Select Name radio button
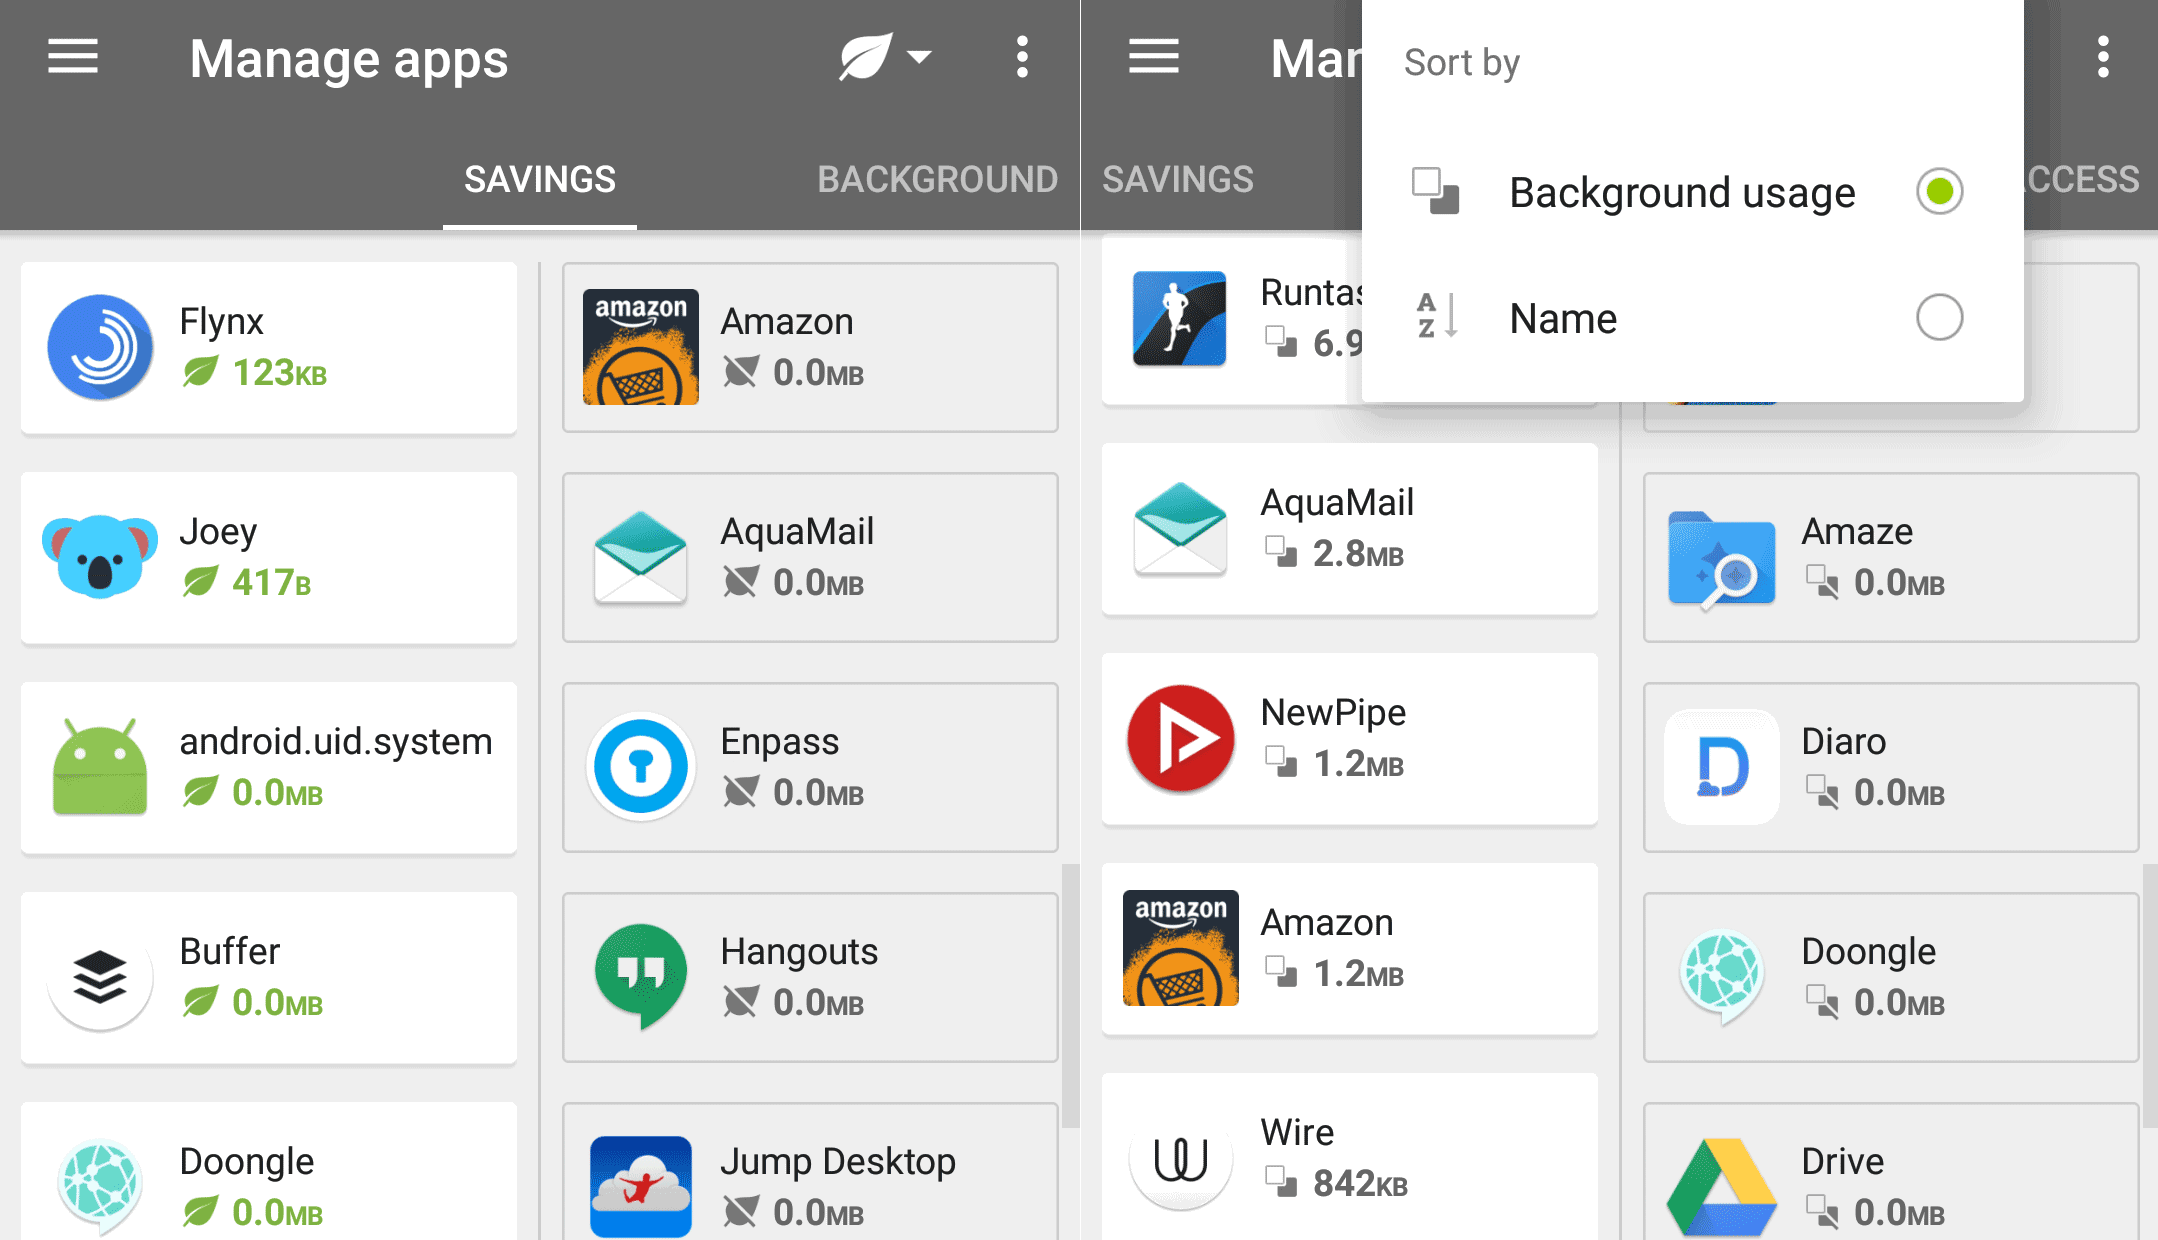This screenshot has height=1240, width=2158. click(x=1939, y=317)
